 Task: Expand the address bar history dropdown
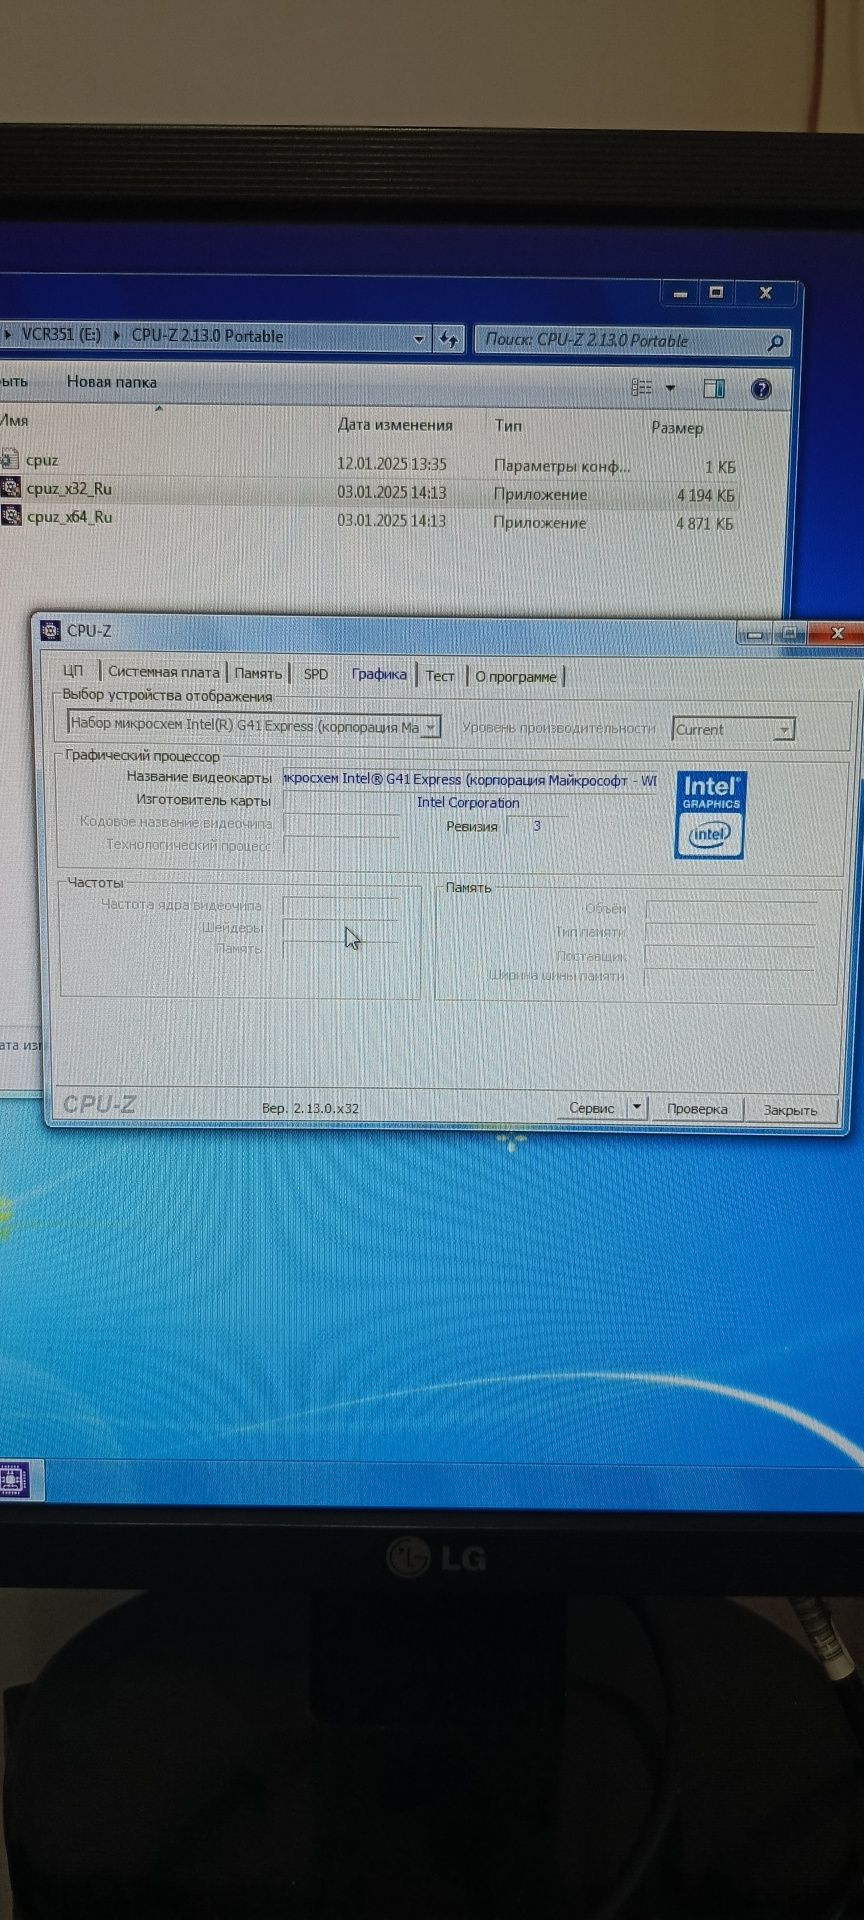pos(419,339)
